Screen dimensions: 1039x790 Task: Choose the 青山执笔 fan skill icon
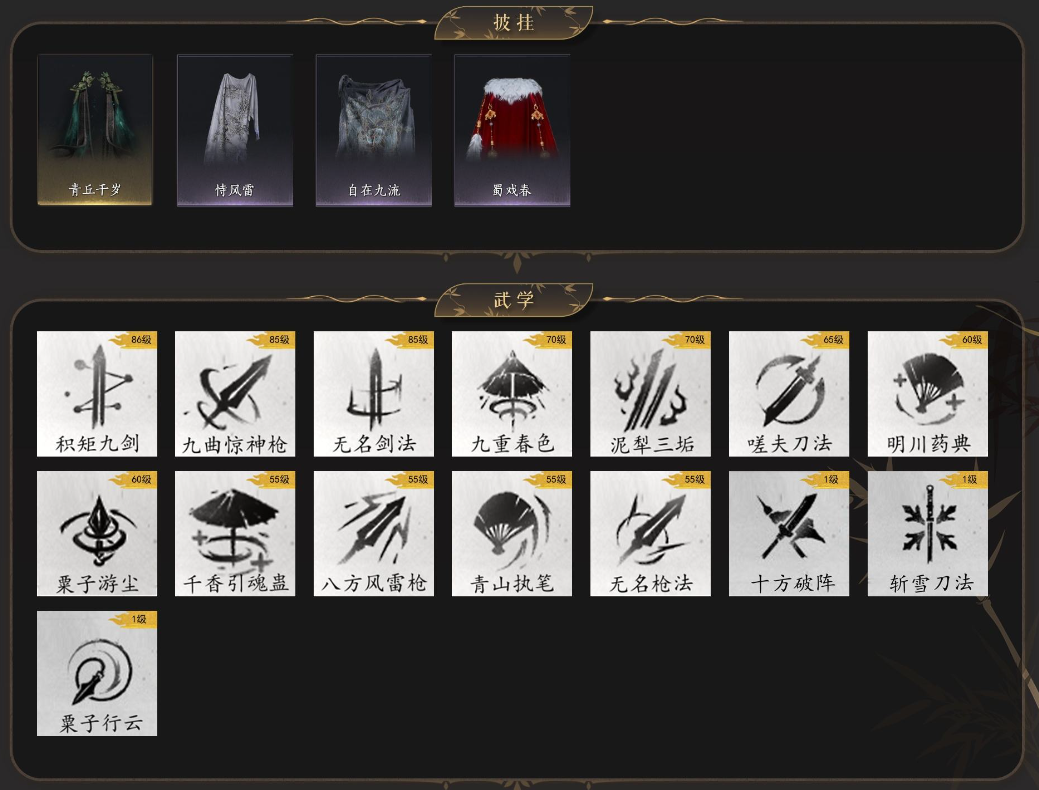tap(512, 534)
